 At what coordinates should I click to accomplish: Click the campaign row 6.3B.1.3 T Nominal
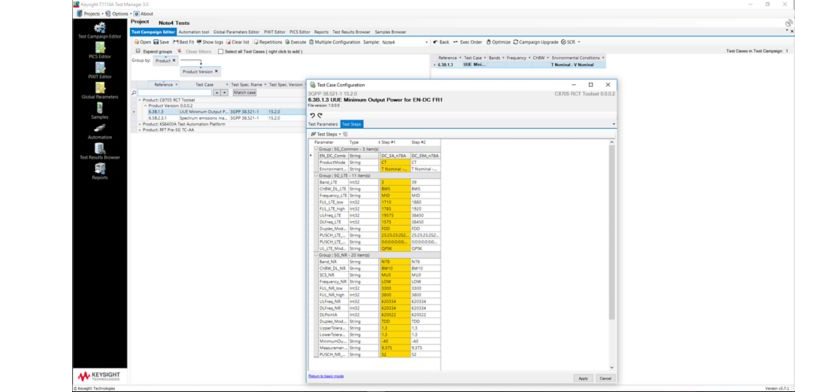point(518,65)
